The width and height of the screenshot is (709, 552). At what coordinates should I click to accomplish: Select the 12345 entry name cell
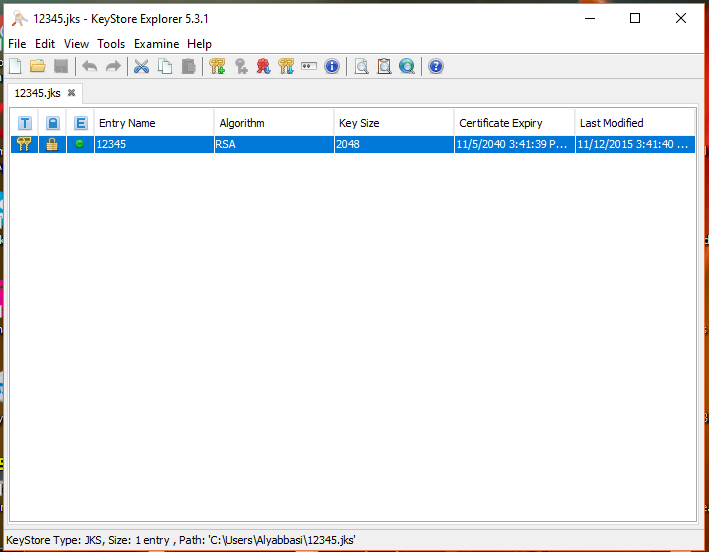click(x=154, y=144)
